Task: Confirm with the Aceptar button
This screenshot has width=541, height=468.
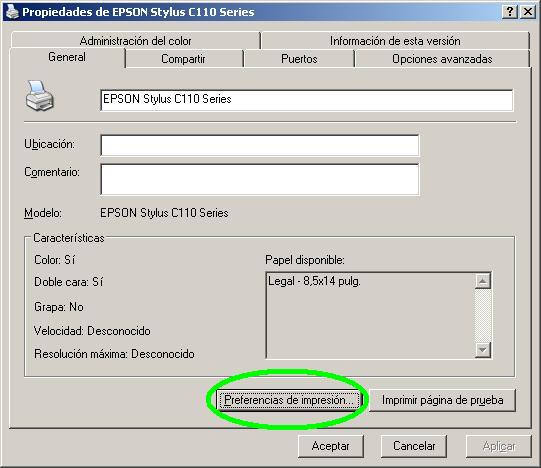Action: click(331, 446)
